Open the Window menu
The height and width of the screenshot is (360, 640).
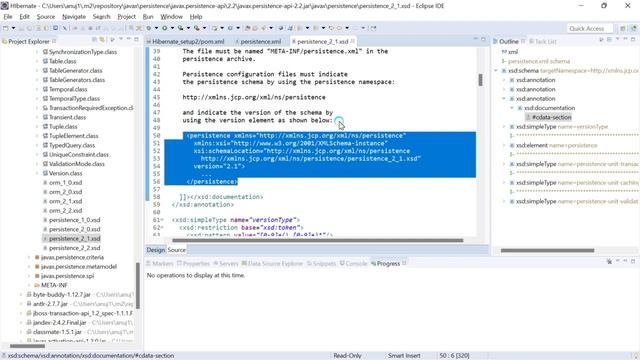point(171,17)
